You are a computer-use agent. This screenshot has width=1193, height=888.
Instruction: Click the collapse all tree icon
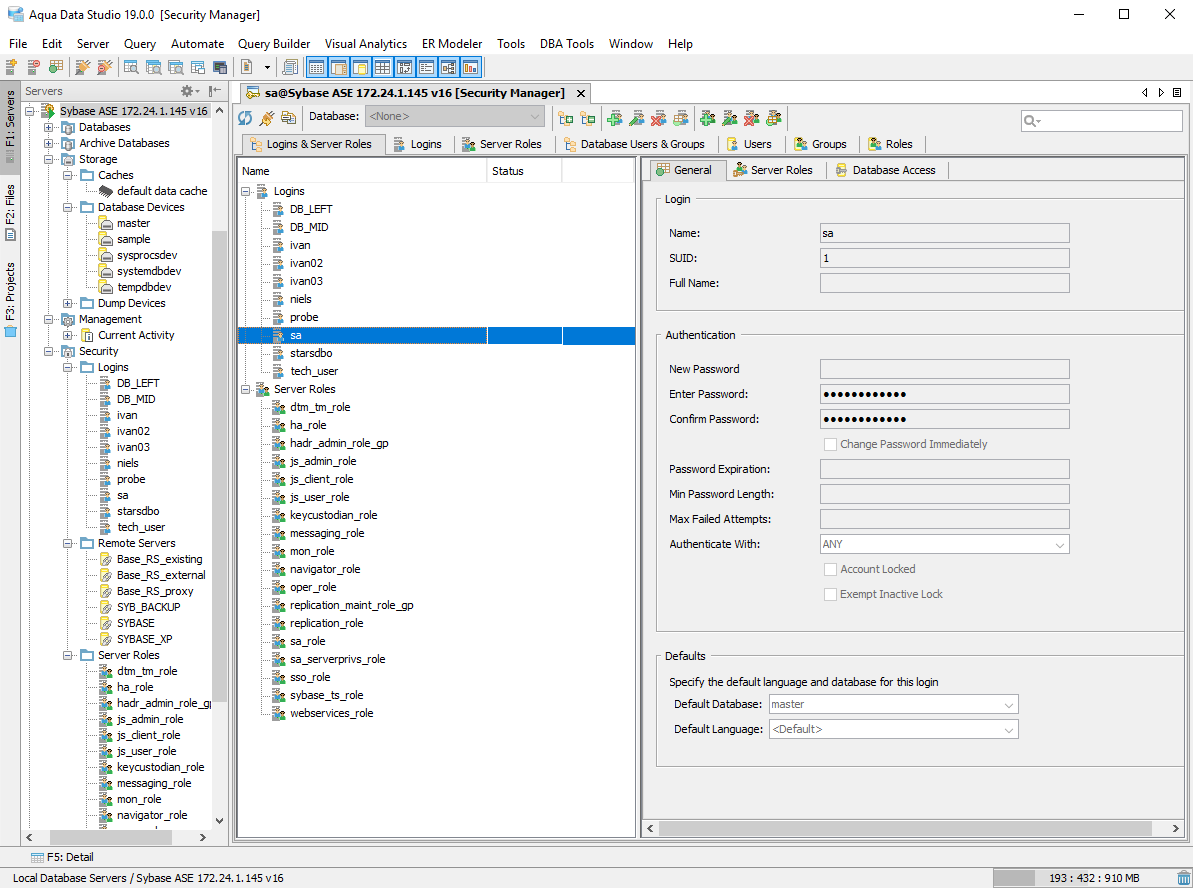pyautogui.click(x=587, y=118)
